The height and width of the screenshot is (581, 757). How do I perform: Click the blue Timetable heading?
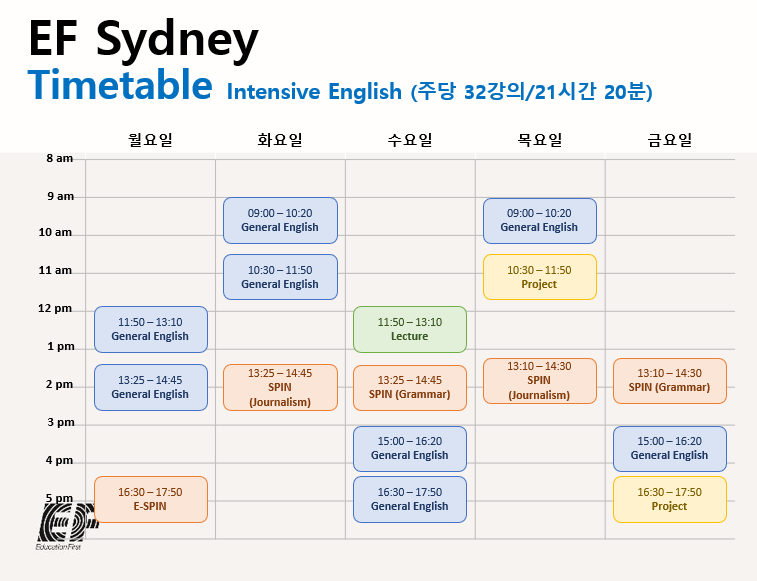point(120,85)
